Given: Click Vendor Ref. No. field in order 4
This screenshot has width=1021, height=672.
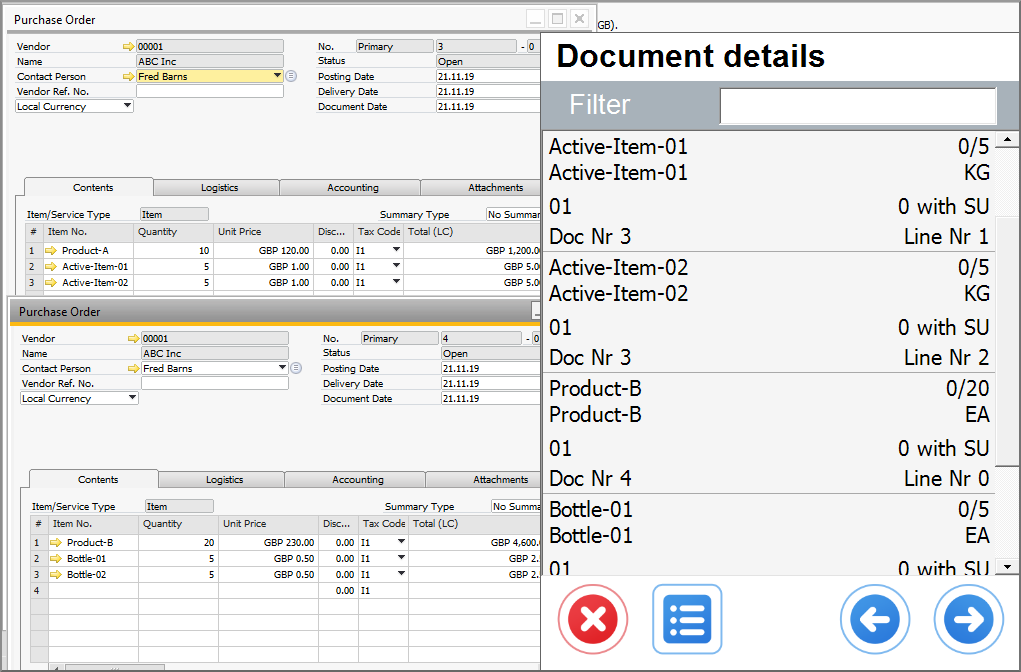Looking at the screenshot, I should click(x=214, y=383).
